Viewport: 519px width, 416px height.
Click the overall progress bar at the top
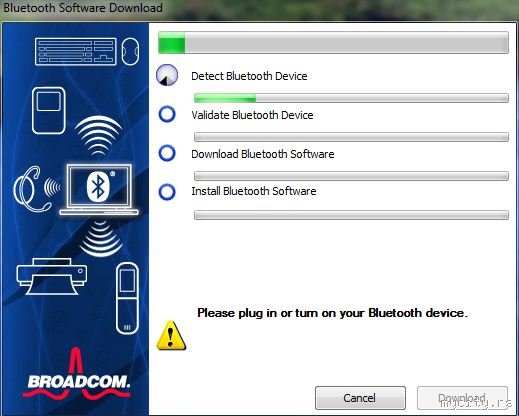tap(333, 43)
